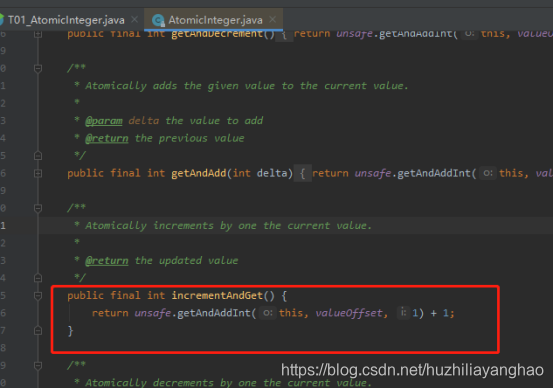
Task: Click fold end marker at incrementAndGet closing brace
Action: tap(38, 331)
